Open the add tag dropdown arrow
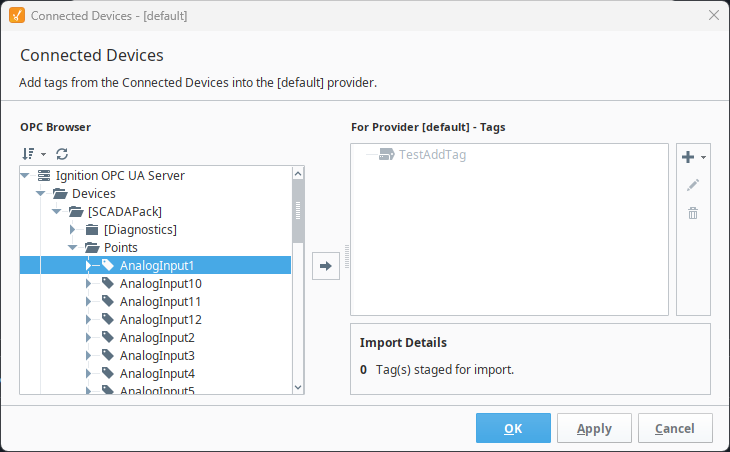 pyautogui.click(x=703, y=157)
